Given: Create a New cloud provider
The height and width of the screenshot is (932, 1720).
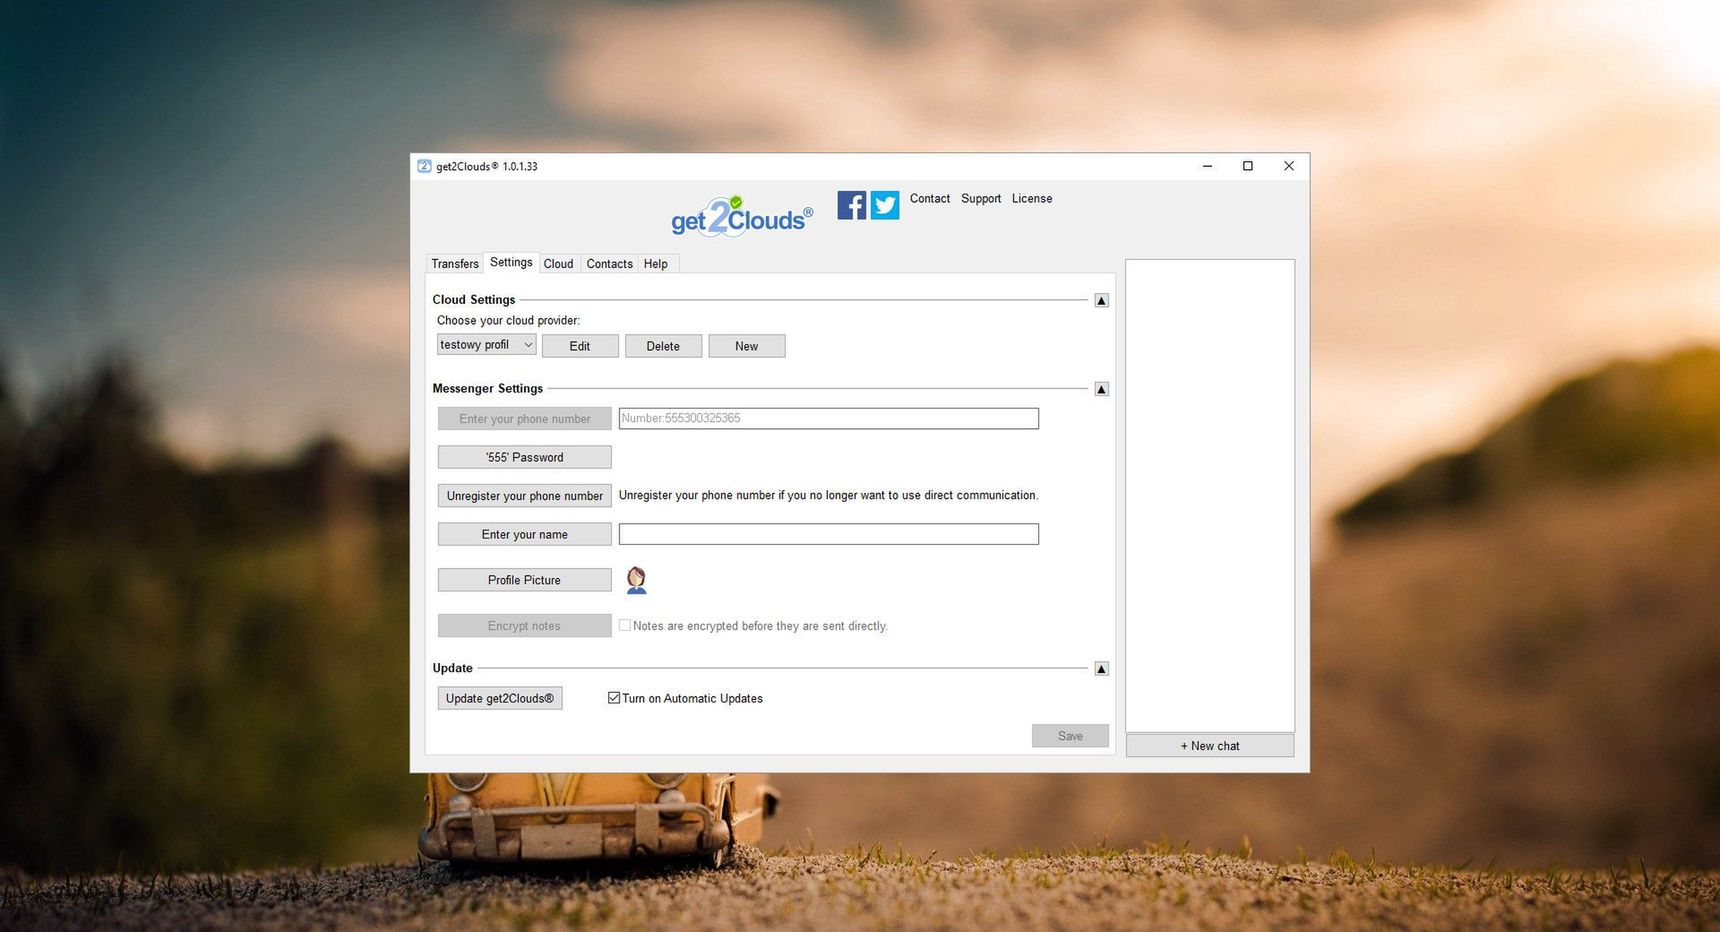Looking at the screenshot, I should click(747, 346).
